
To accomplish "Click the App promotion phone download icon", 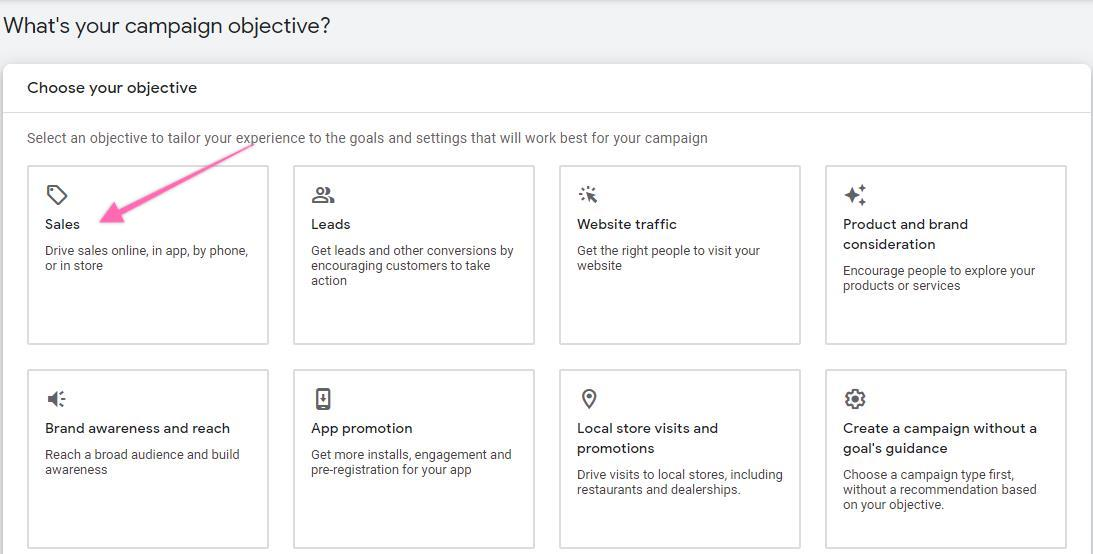I will (323, 399).
